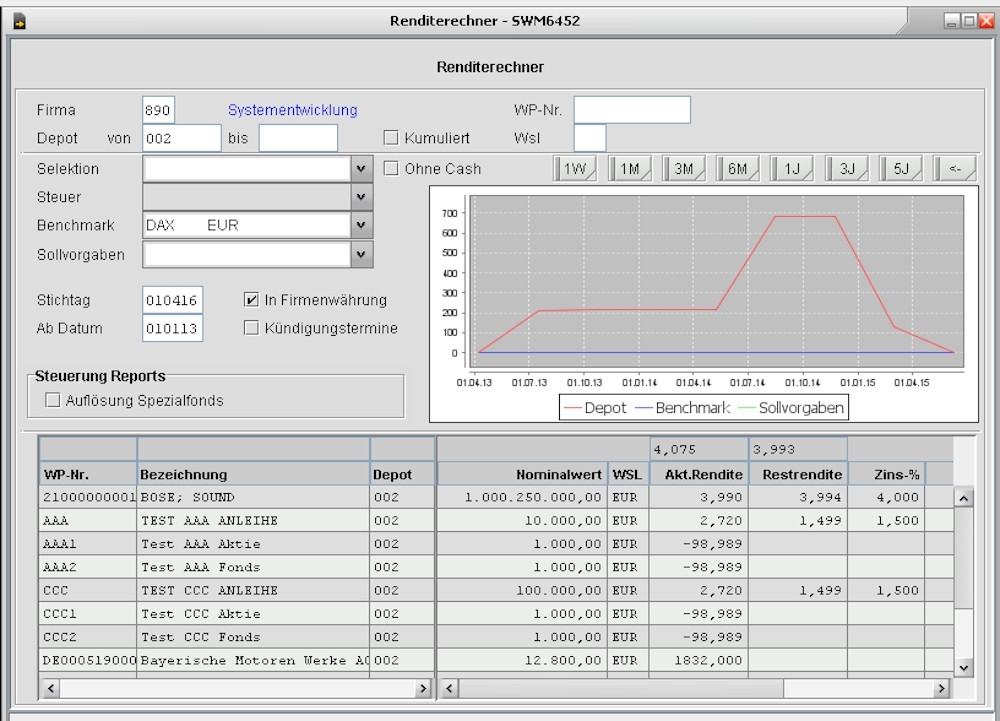Uncheck the In Firmenwährung option
Viewport: 1000px width, 721px height.
pyautogui.click(x=252, y=300)
